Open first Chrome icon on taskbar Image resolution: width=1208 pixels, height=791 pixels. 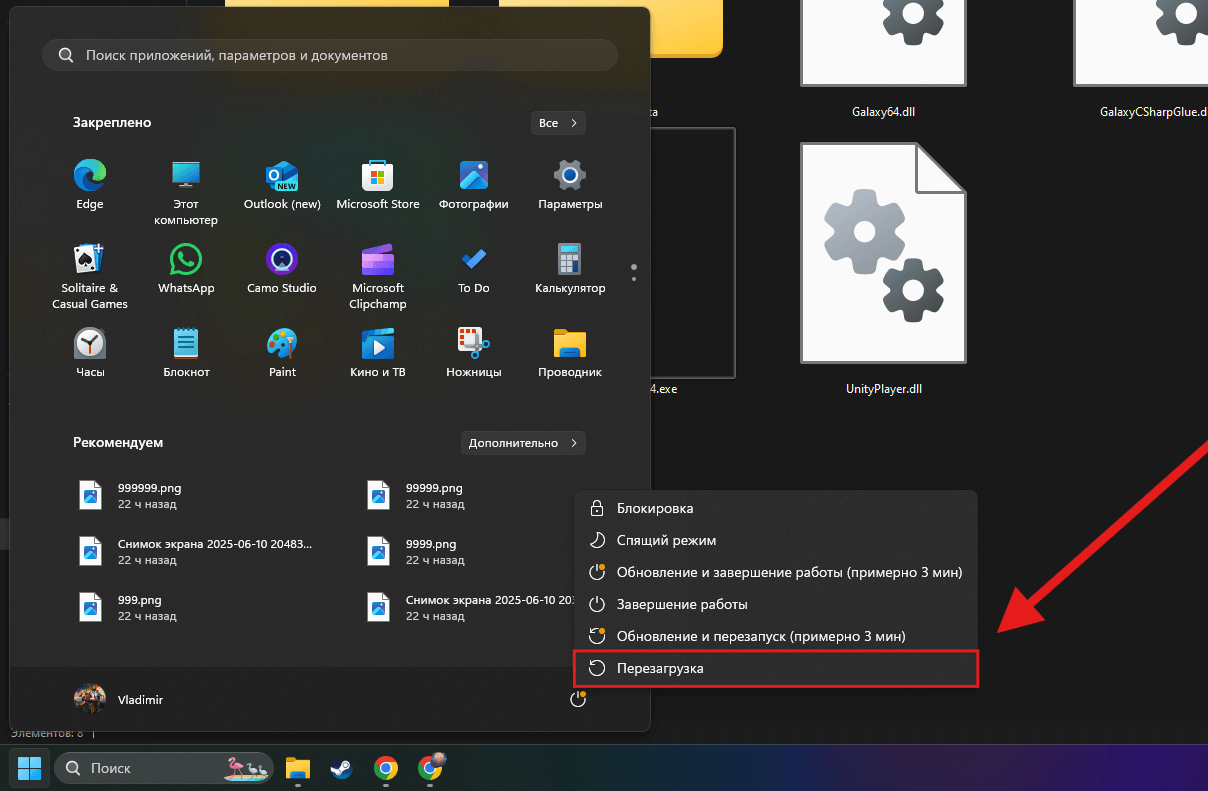(385, 768)
